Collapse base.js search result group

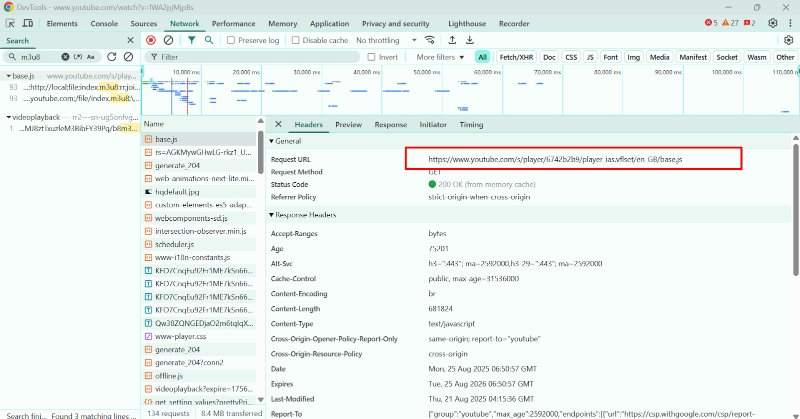click(x=9, y=76)
